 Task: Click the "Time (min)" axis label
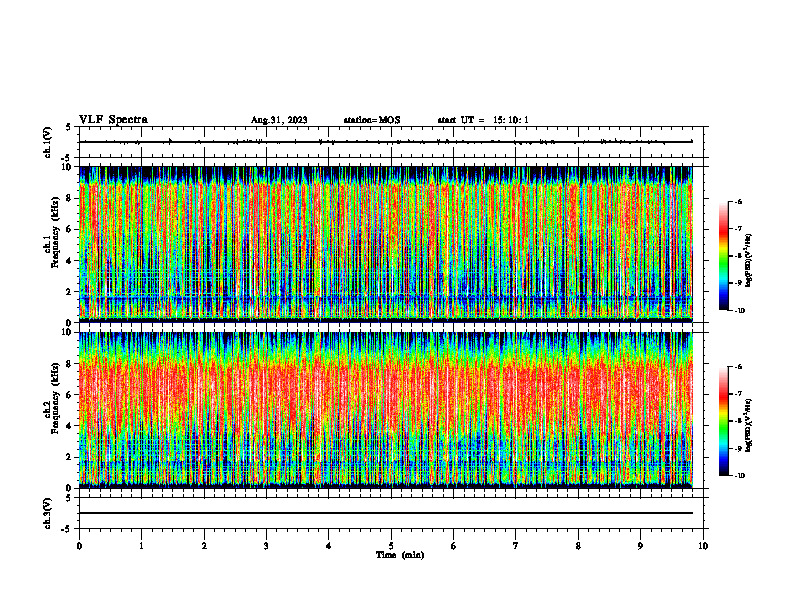point(400,555)
